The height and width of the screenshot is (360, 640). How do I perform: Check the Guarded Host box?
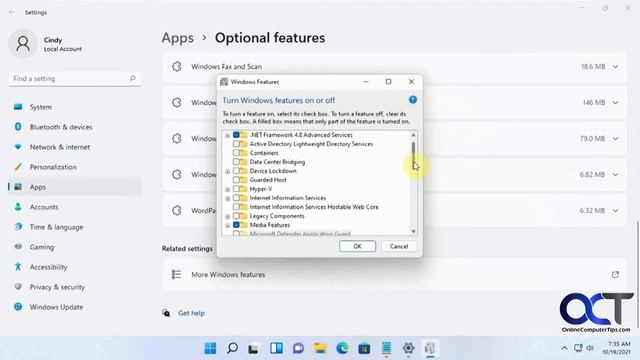pyautogui.click(x=236, y=180)
